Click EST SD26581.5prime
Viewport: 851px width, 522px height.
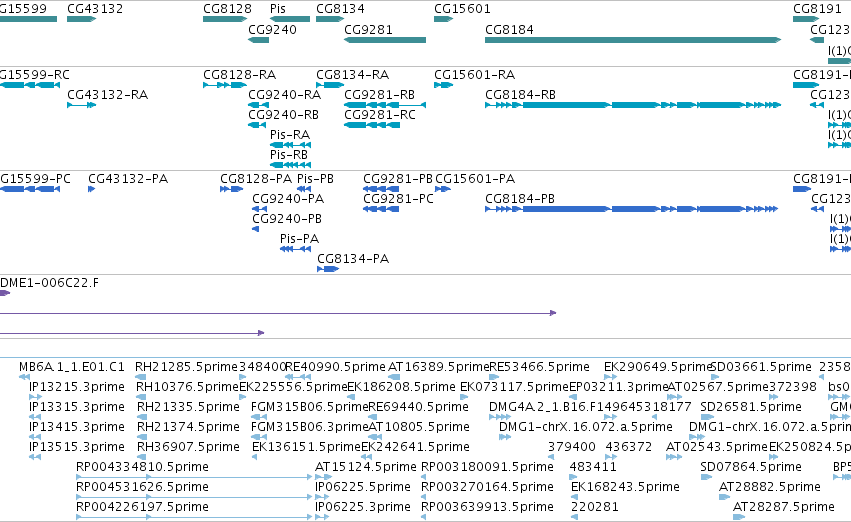tap(751, 407)
